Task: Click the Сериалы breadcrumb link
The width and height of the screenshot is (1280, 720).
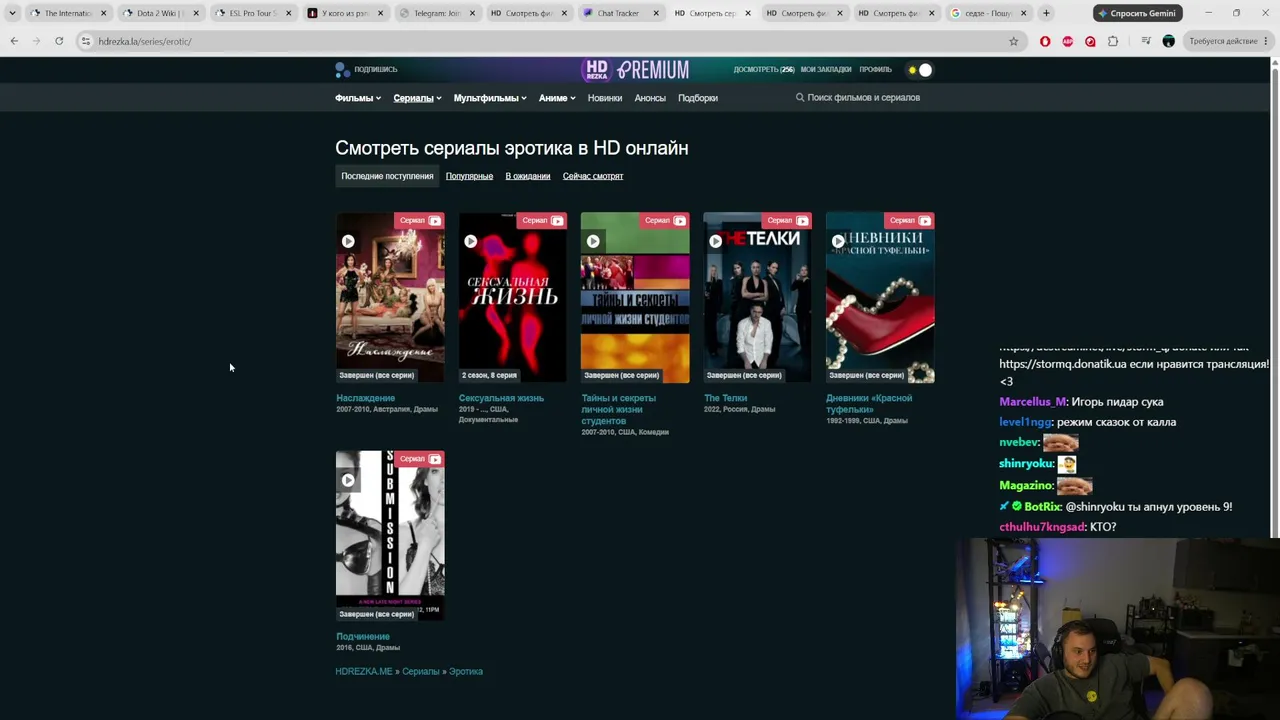Action: point(421,671)
